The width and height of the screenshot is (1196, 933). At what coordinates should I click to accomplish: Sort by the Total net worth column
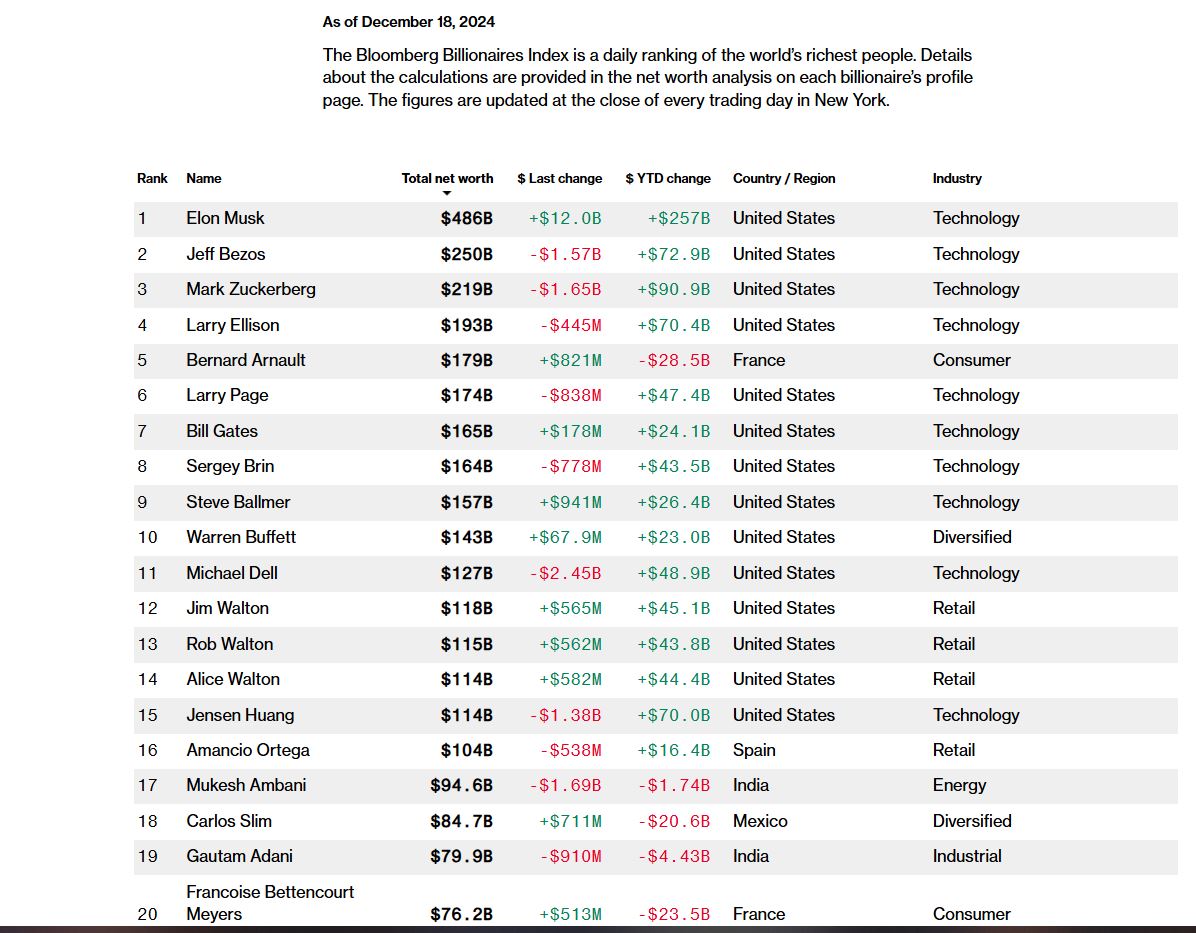point(447,178)
